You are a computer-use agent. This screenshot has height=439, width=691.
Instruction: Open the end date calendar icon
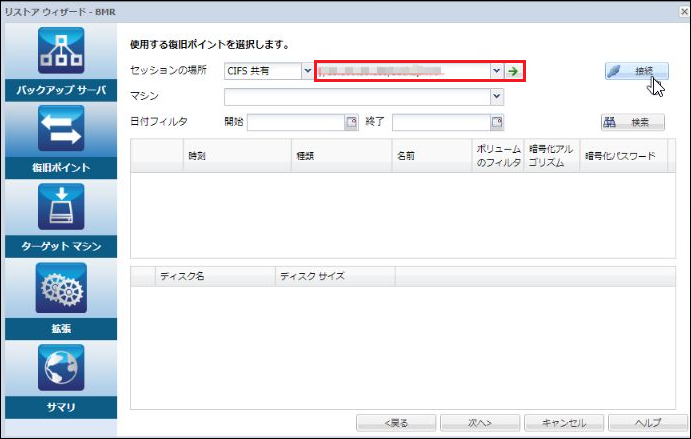pos(497,122)
